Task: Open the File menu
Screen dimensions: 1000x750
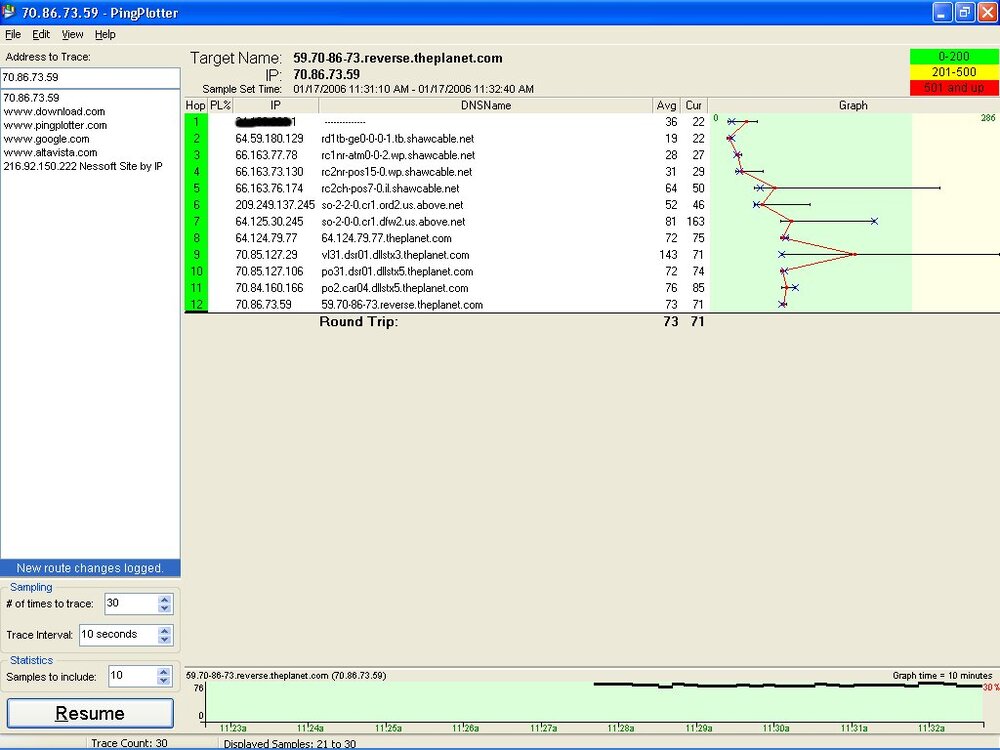Action: (x=13, y=34)
